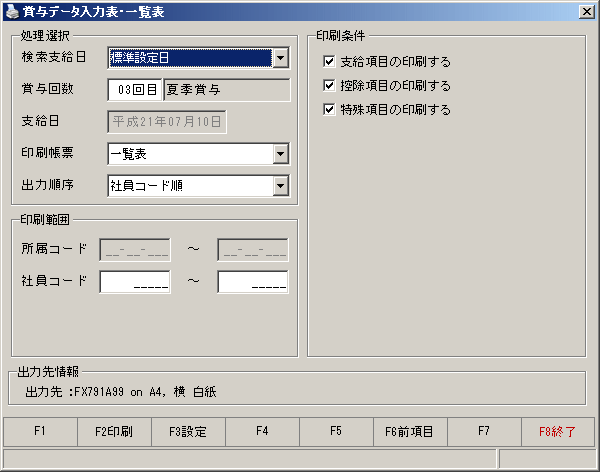Click the F3設定 button
The width and height of the screenshot is (600, 472).
tap(188, 432)
